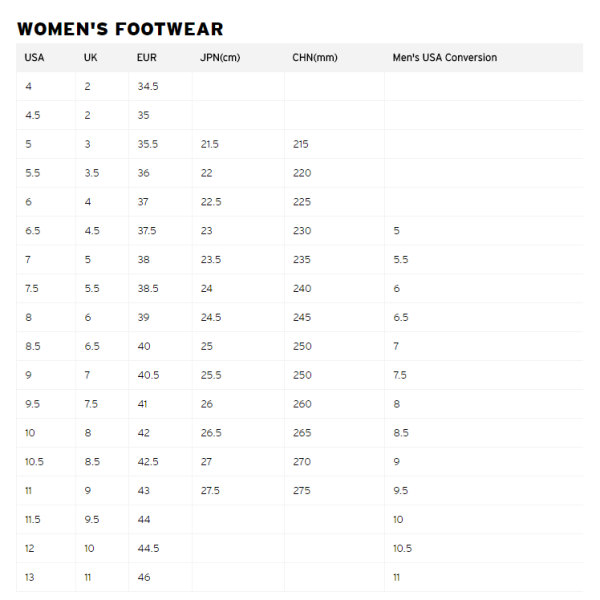Click the Women's Footwear heading

(120, 29)
